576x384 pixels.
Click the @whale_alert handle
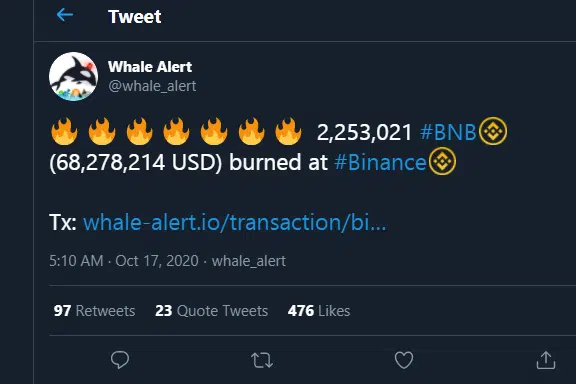coord(152,86)
